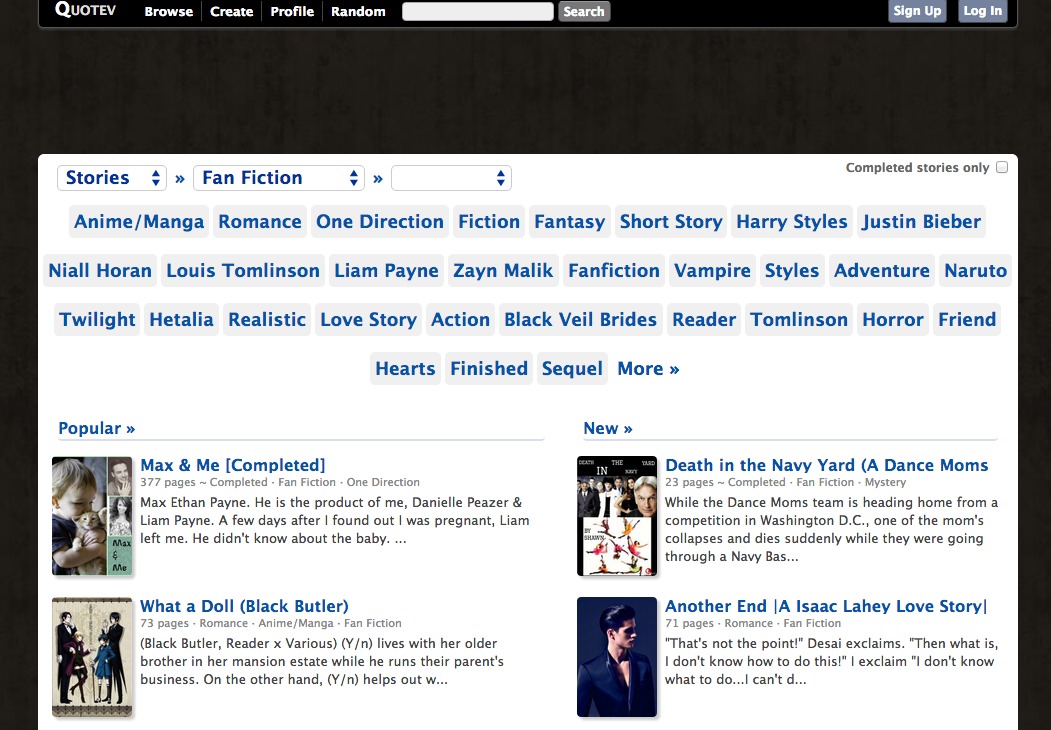
Task: Click '73 pages · Romance · Anime/Manga' metadata line
Action: (x=271, y=623)
